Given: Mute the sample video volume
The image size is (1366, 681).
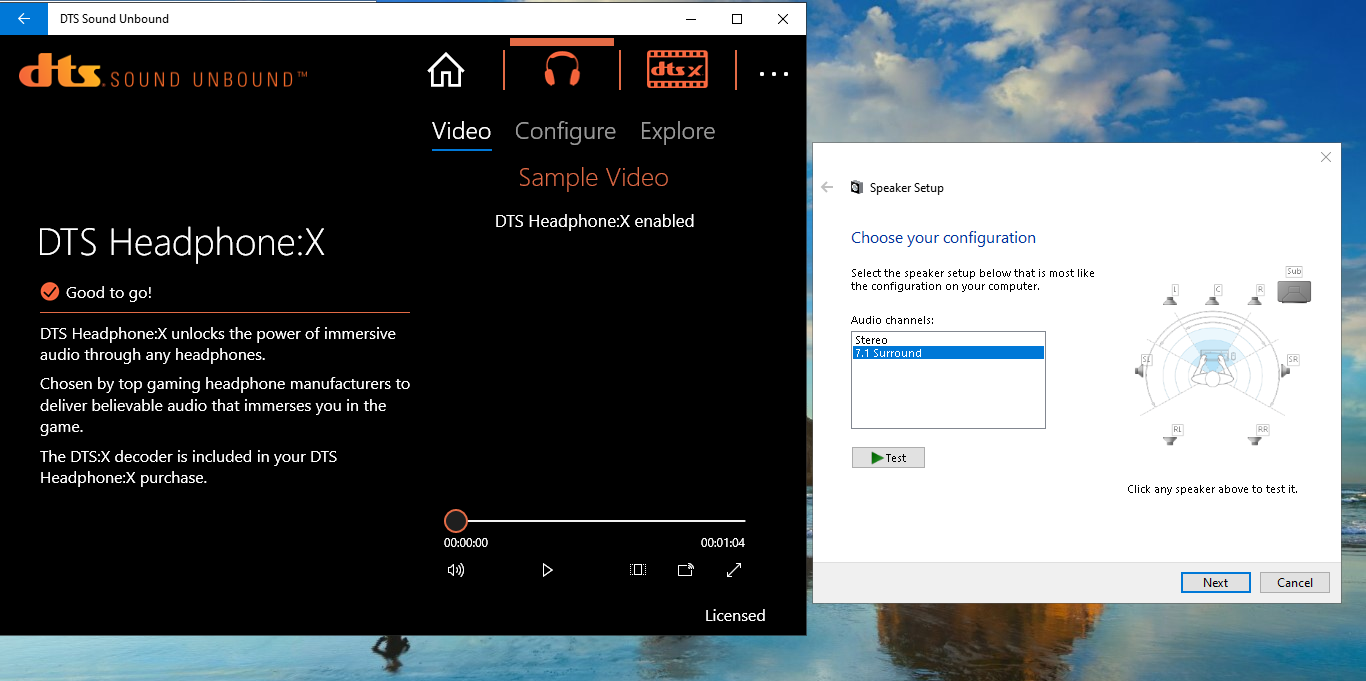Looking at the screenshot, I should (456, 570).
